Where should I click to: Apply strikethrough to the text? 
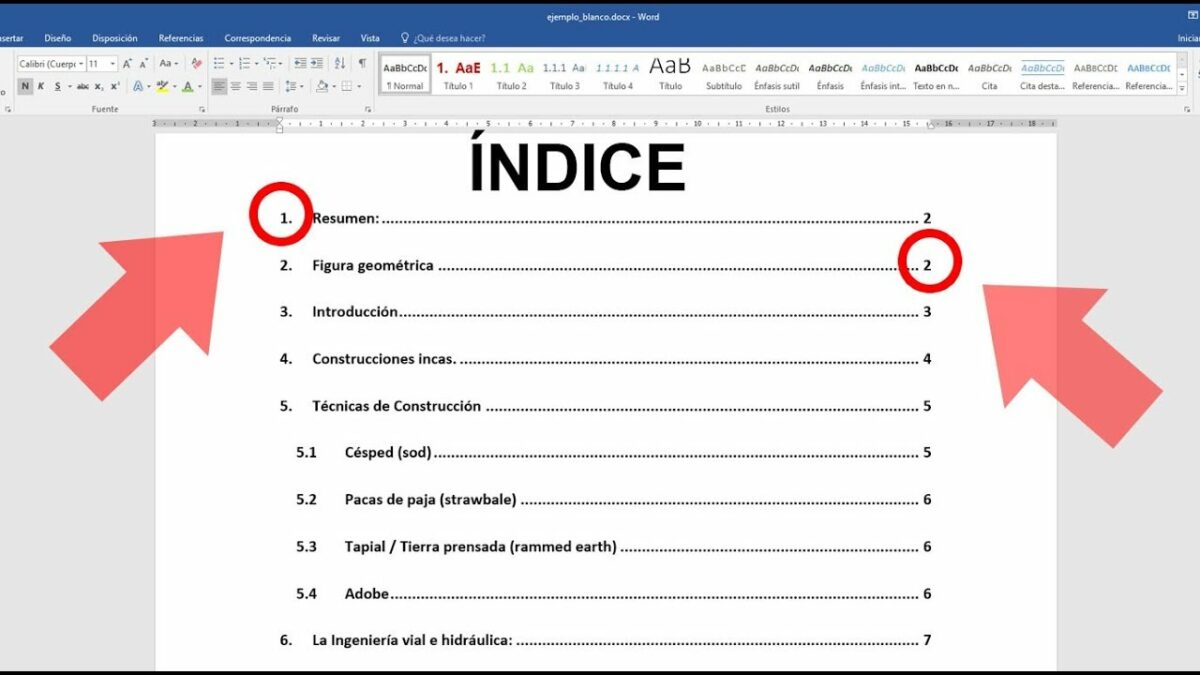[x=83, y=85]
